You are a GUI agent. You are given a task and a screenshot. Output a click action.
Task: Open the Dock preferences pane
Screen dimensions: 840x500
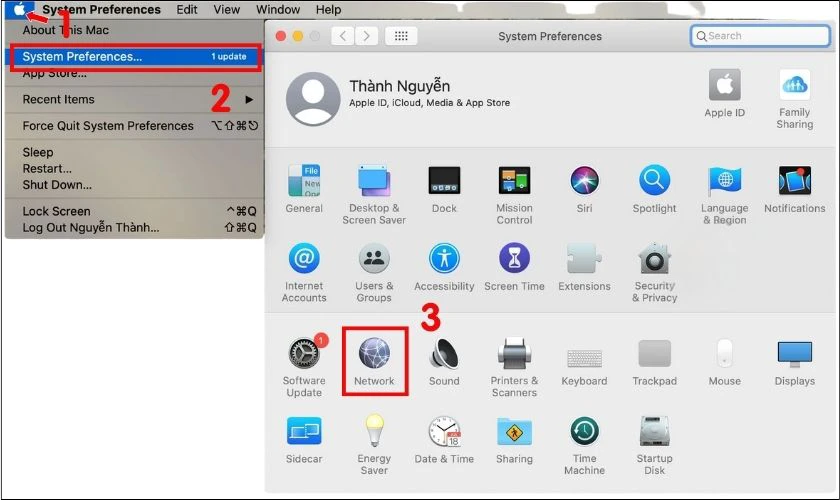[444, 189]
